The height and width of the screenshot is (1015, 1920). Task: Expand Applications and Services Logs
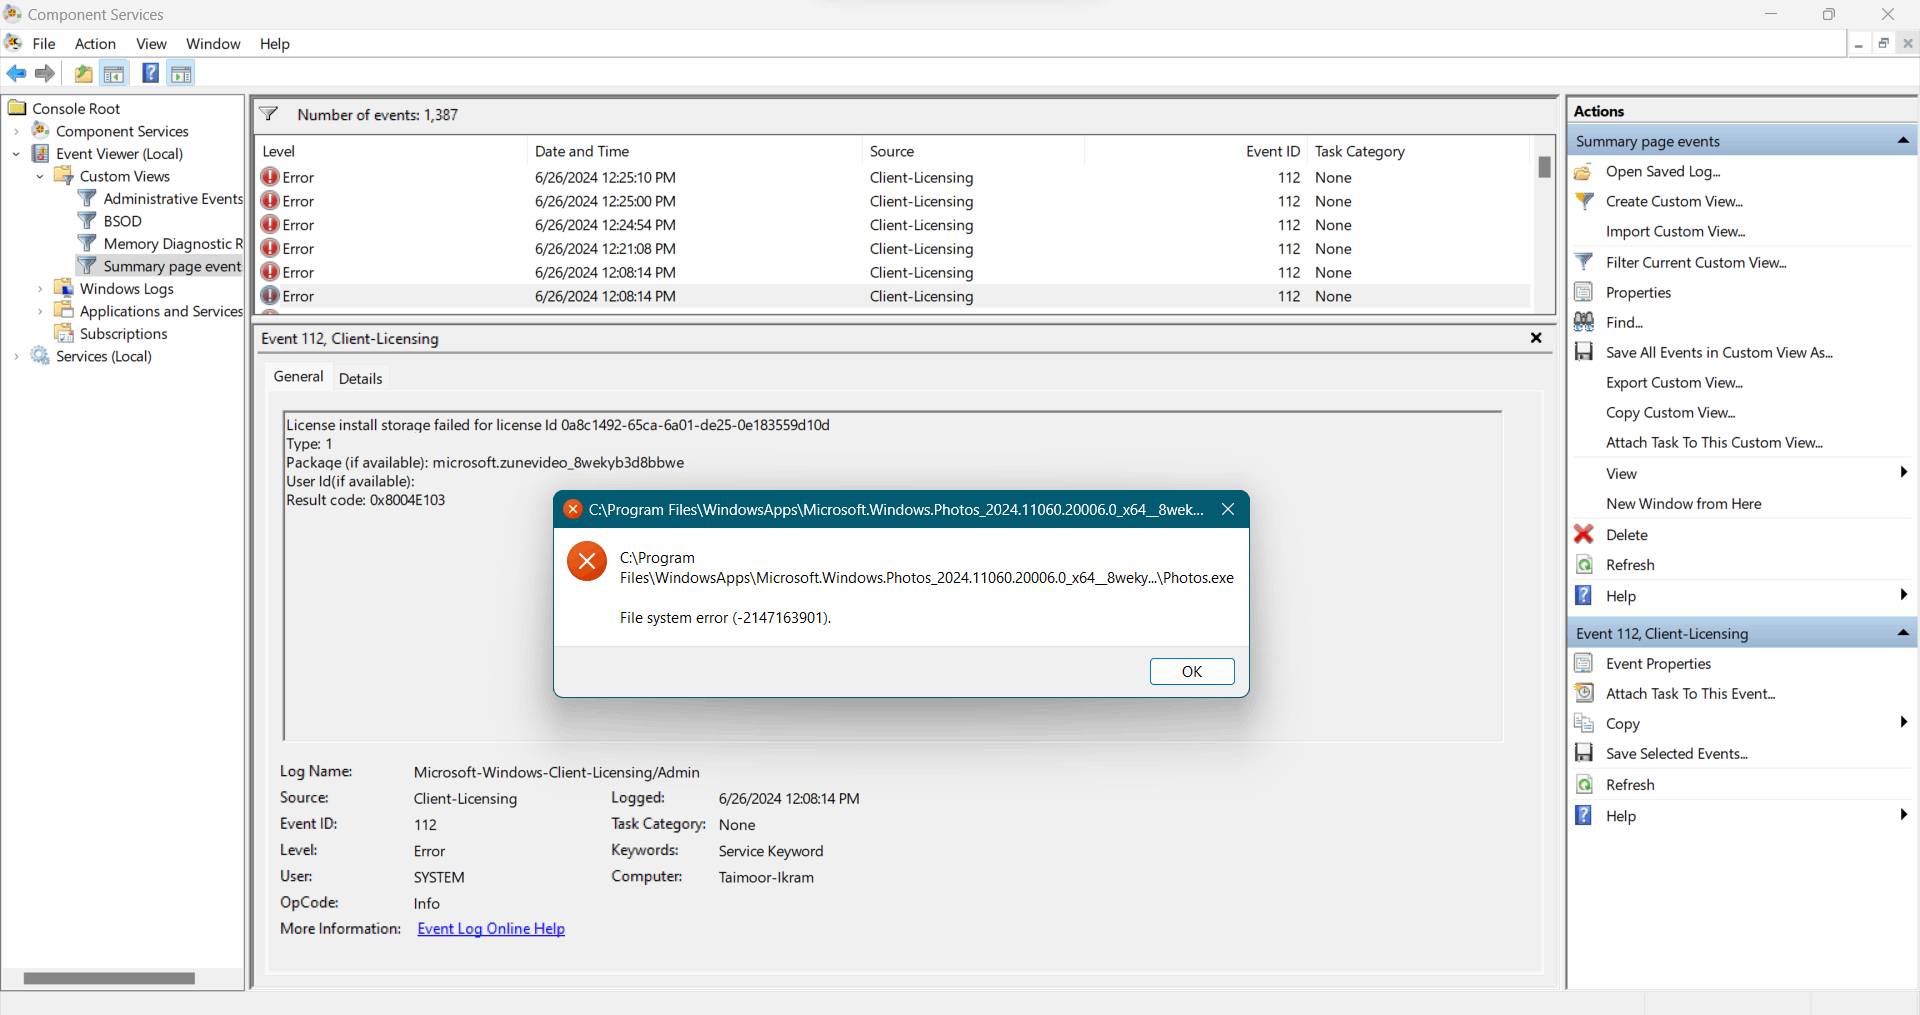coord(40,311)
